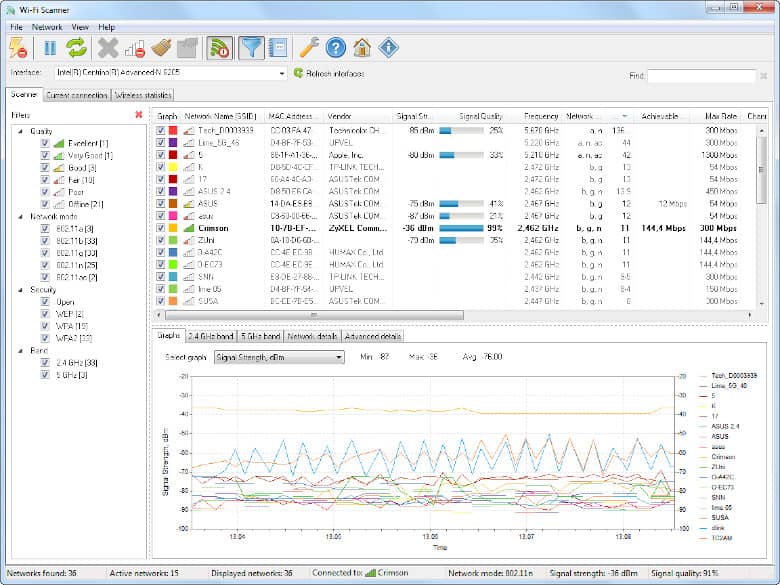780x585 pixels.
Task: Pause scanning with the pause icon
Action: click(x=49, y=47)
